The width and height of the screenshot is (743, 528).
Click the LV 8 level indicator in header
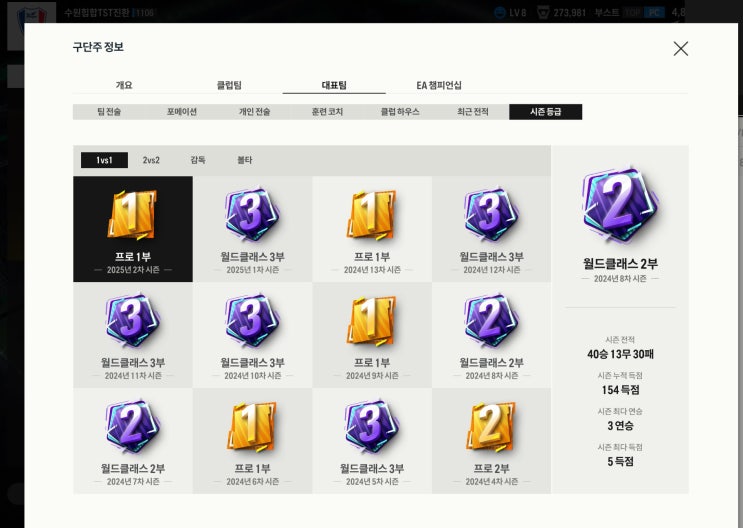[517, 12]
